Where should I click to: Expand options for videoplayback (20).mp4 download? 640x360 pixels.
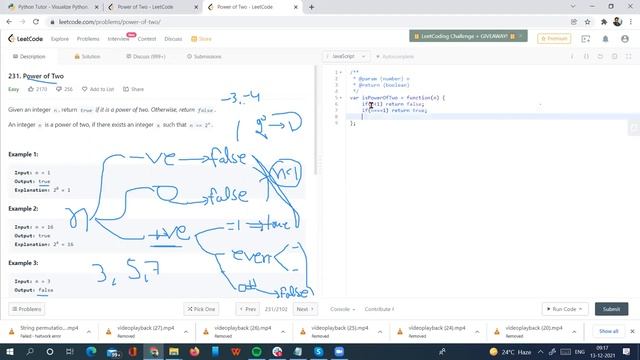tap(574, 332)
